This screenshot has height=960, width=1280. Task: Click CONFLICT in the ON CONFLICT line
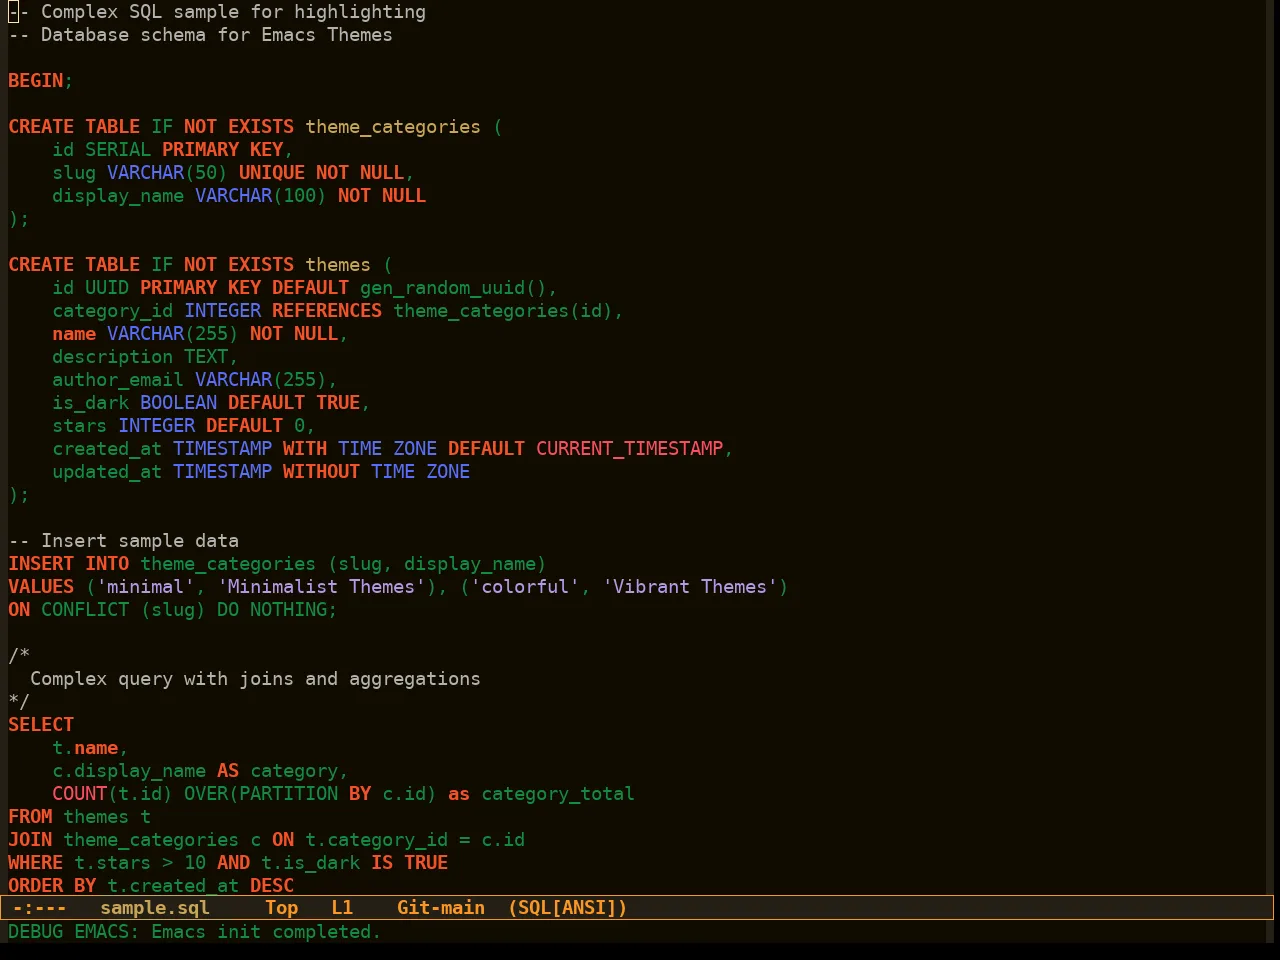85,610
